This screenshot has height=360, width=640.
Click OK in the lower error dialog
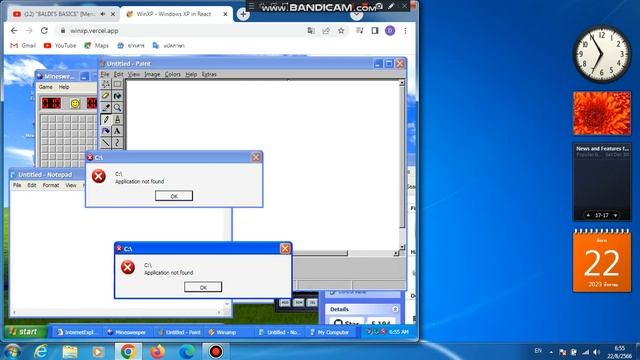click(203, 287)
